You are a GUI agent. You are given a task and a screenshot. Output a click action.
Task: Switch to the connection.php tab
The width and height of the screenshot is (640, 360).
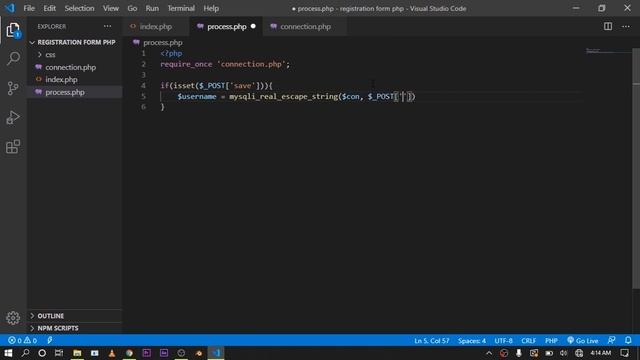pyautogui.click(x=305, y=27)
